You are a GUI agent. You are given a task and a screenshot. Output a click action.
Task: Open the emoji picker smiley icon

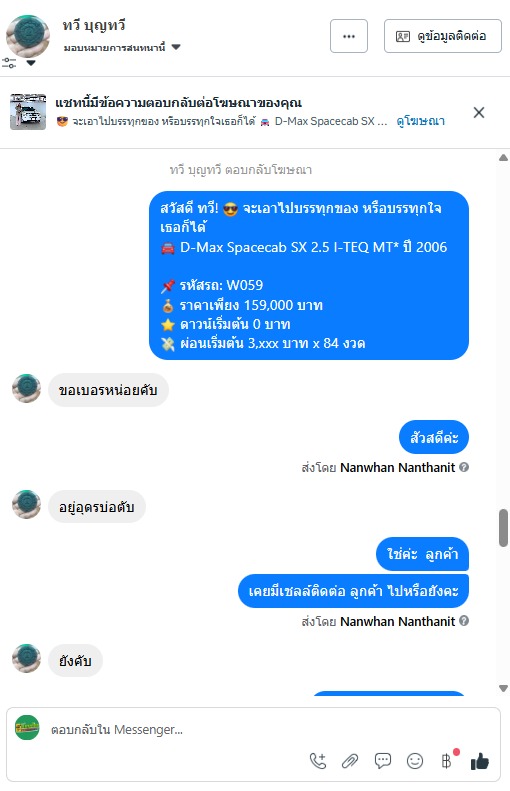(415, 760)
